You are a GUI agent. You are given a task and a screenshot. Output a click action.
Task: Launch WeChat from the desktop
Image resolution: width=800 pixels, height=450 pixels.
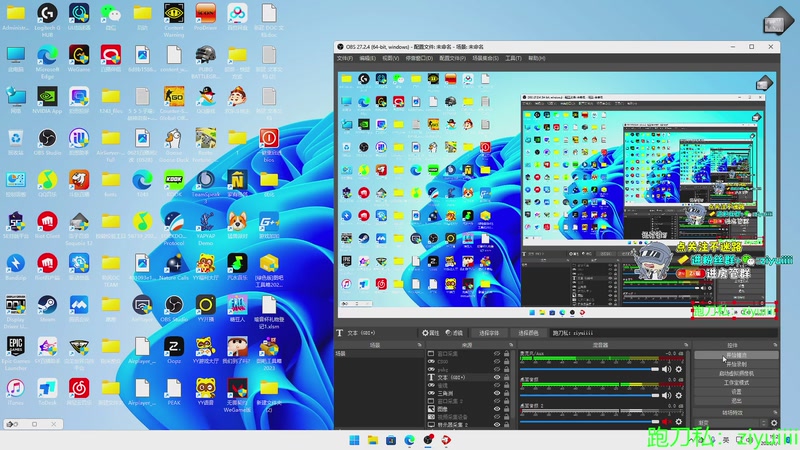tap(111, 17)
